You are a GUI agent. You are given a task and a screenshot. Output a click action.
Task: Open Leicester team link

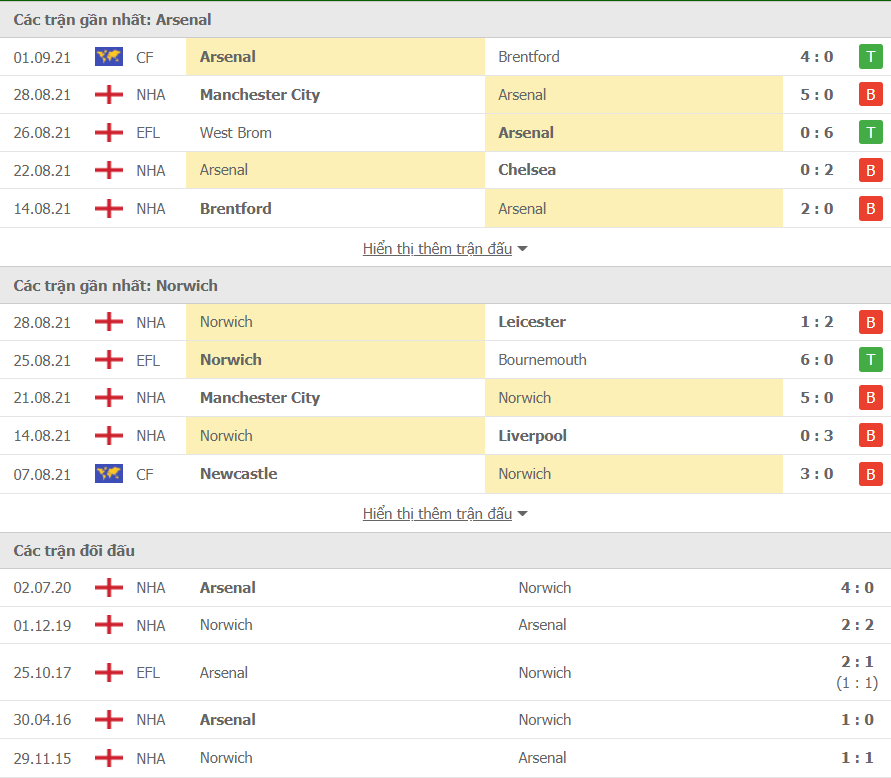coord(532,322)
